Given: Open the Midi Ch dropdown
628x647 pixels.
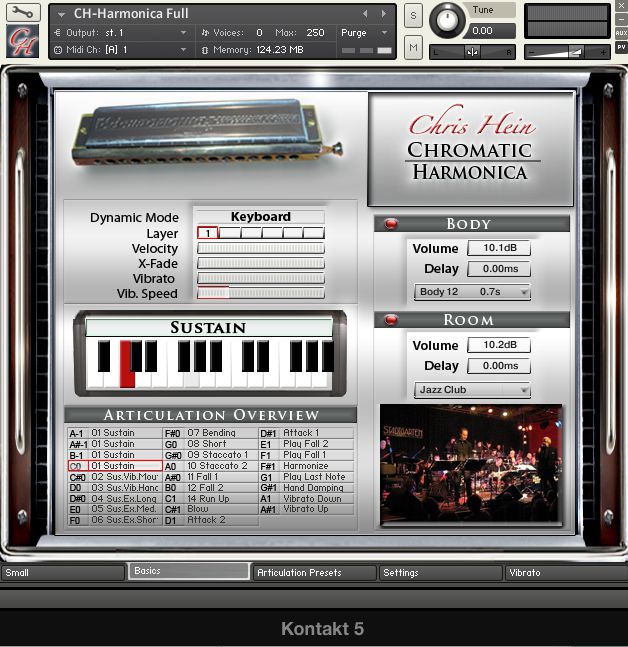Looking at the screenshot, I should tap(183, 50).
